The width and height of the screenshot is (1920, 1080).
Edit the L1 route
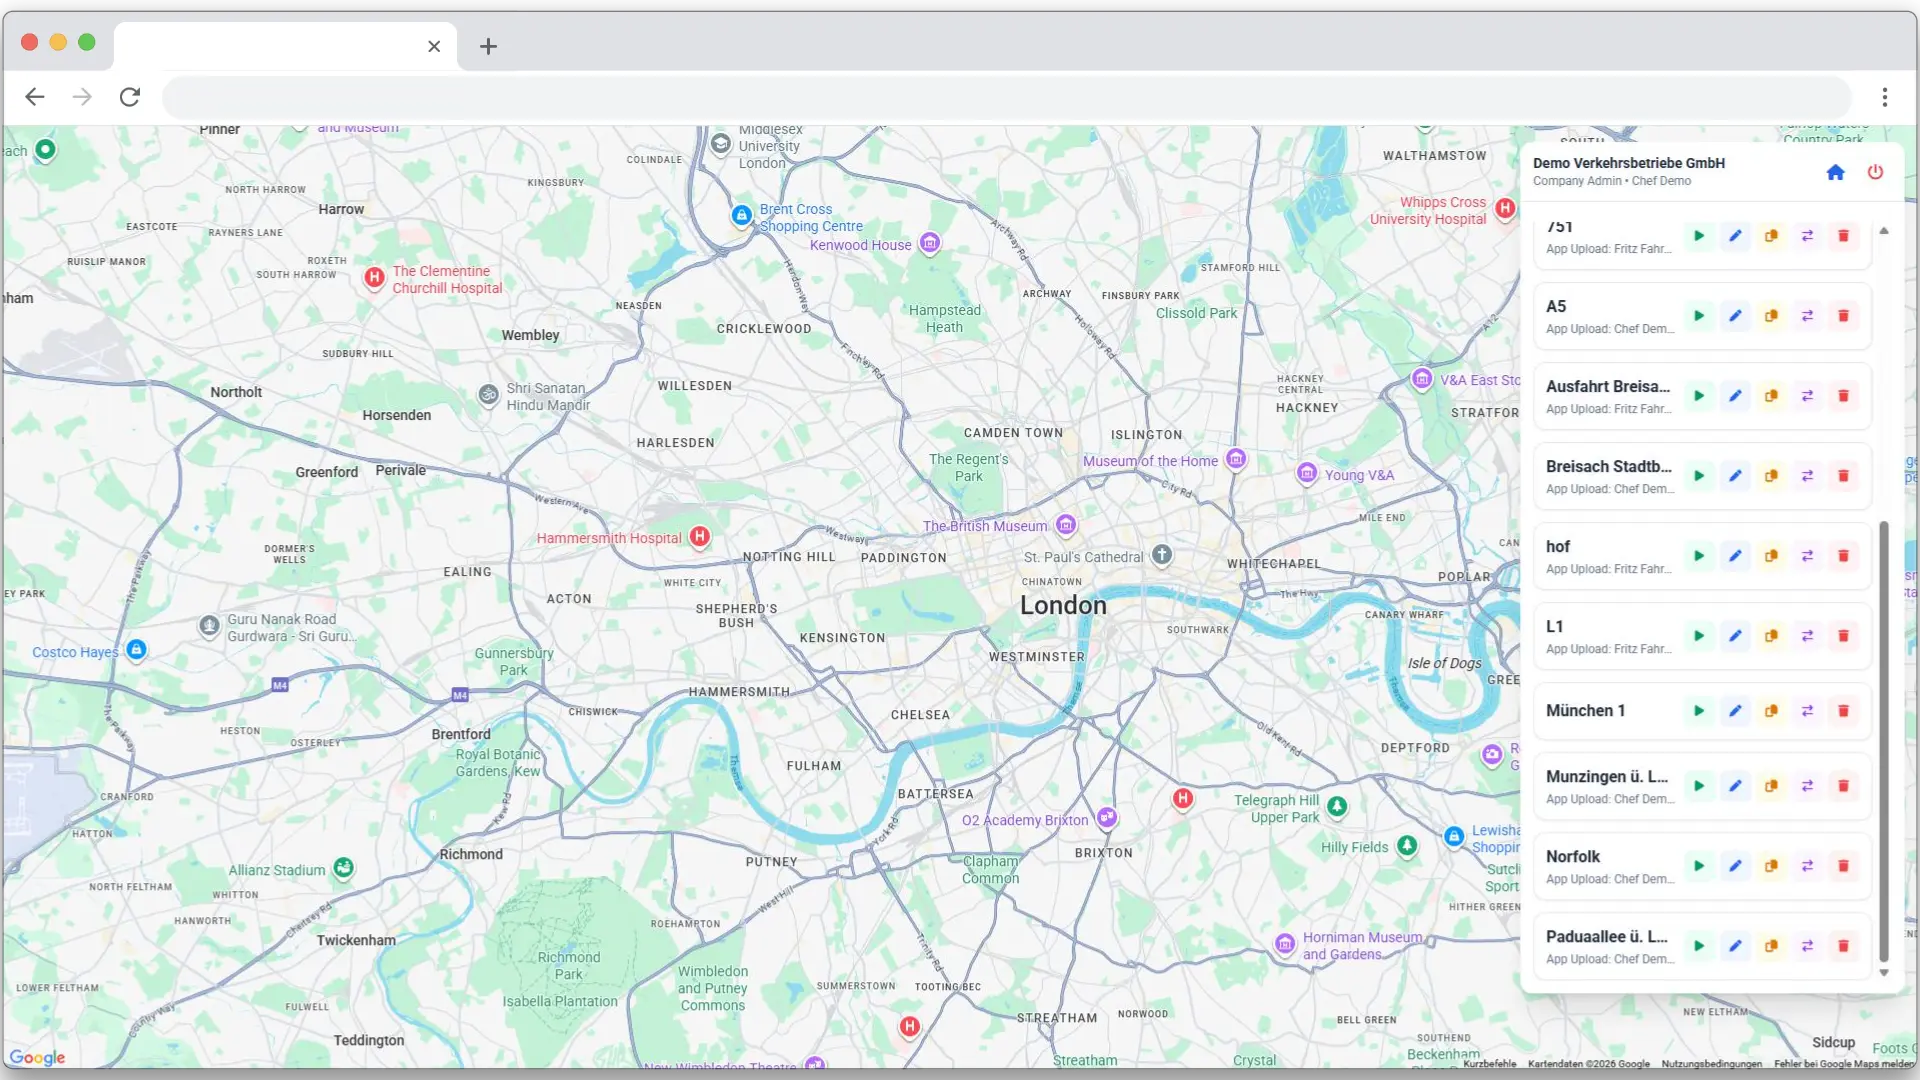(x=1735, y=636)
